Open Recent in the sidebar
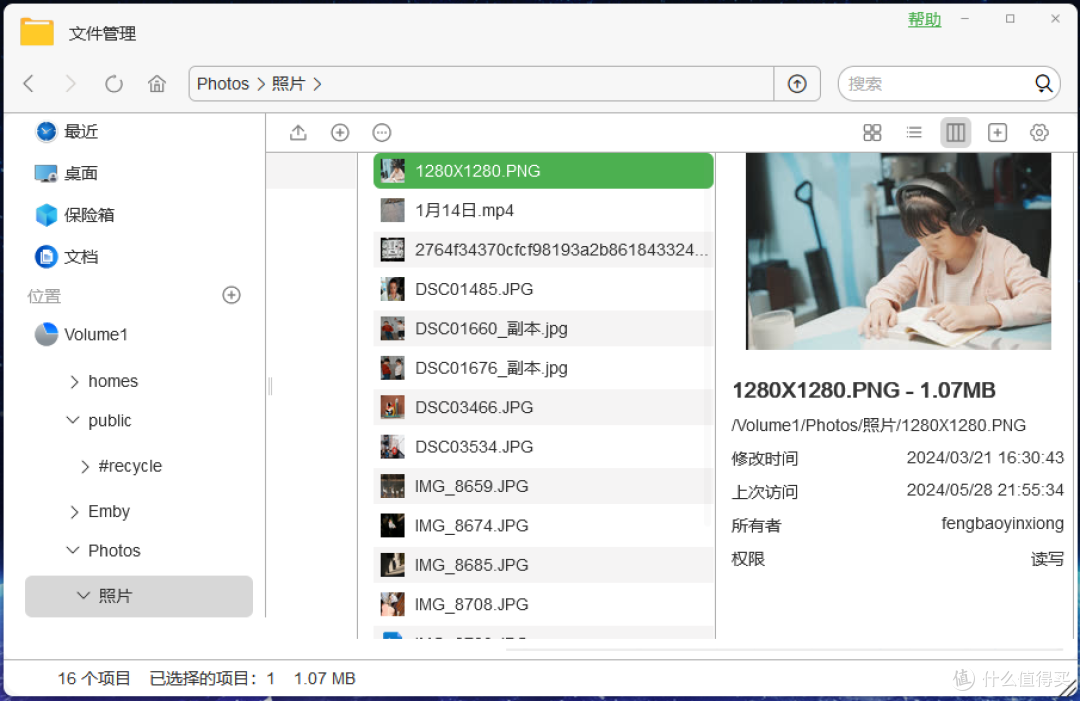The image size is (1080, 701). coord(67,132)
